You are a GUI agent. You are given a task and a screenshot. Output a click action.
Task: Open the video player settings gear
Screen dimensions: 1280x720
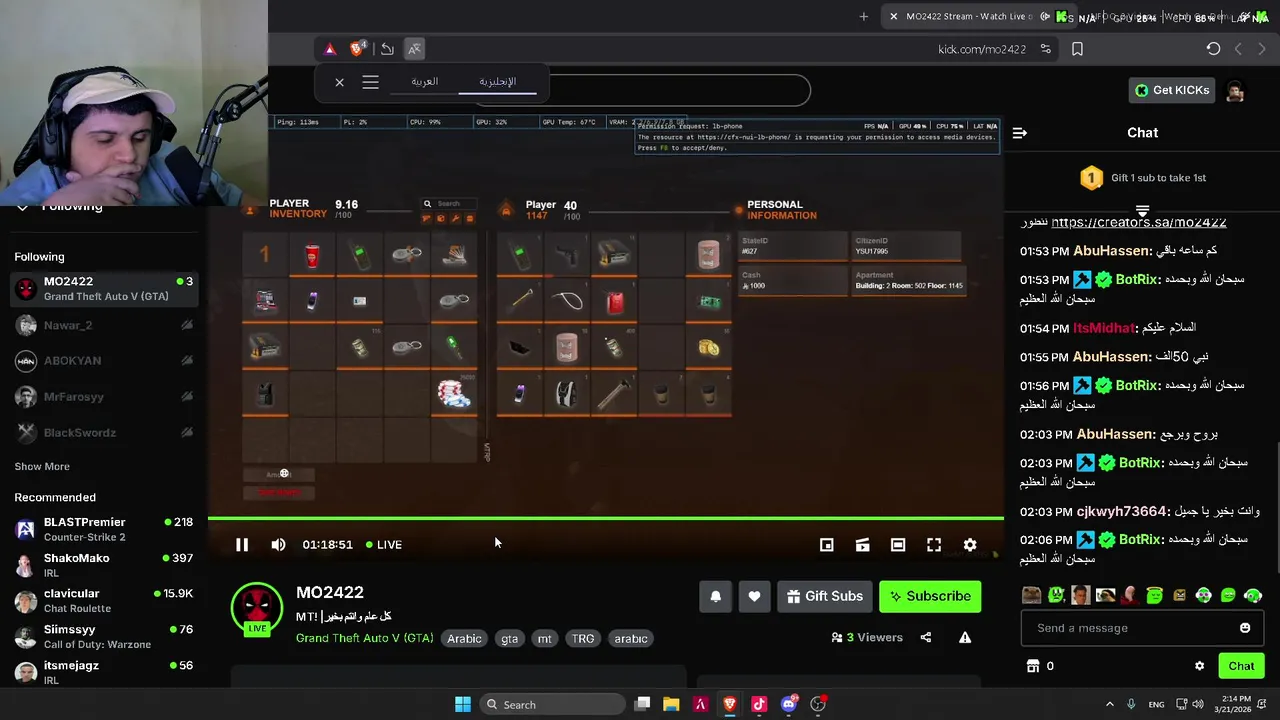pos(970,545)
